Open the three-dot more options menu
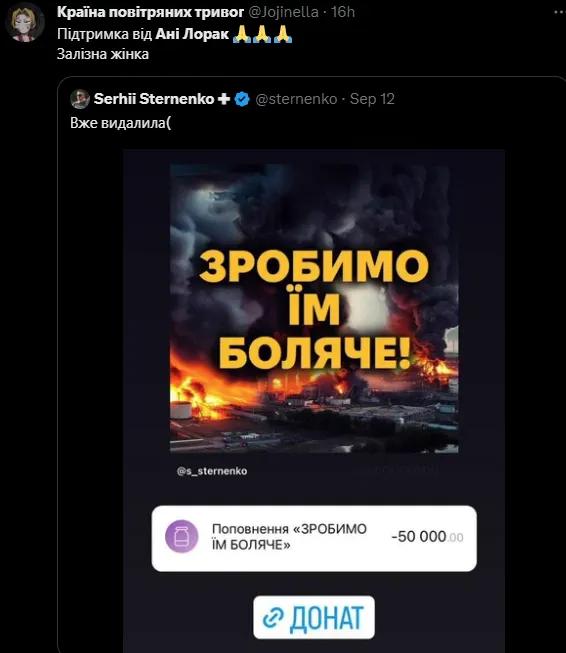 [560, 12]
